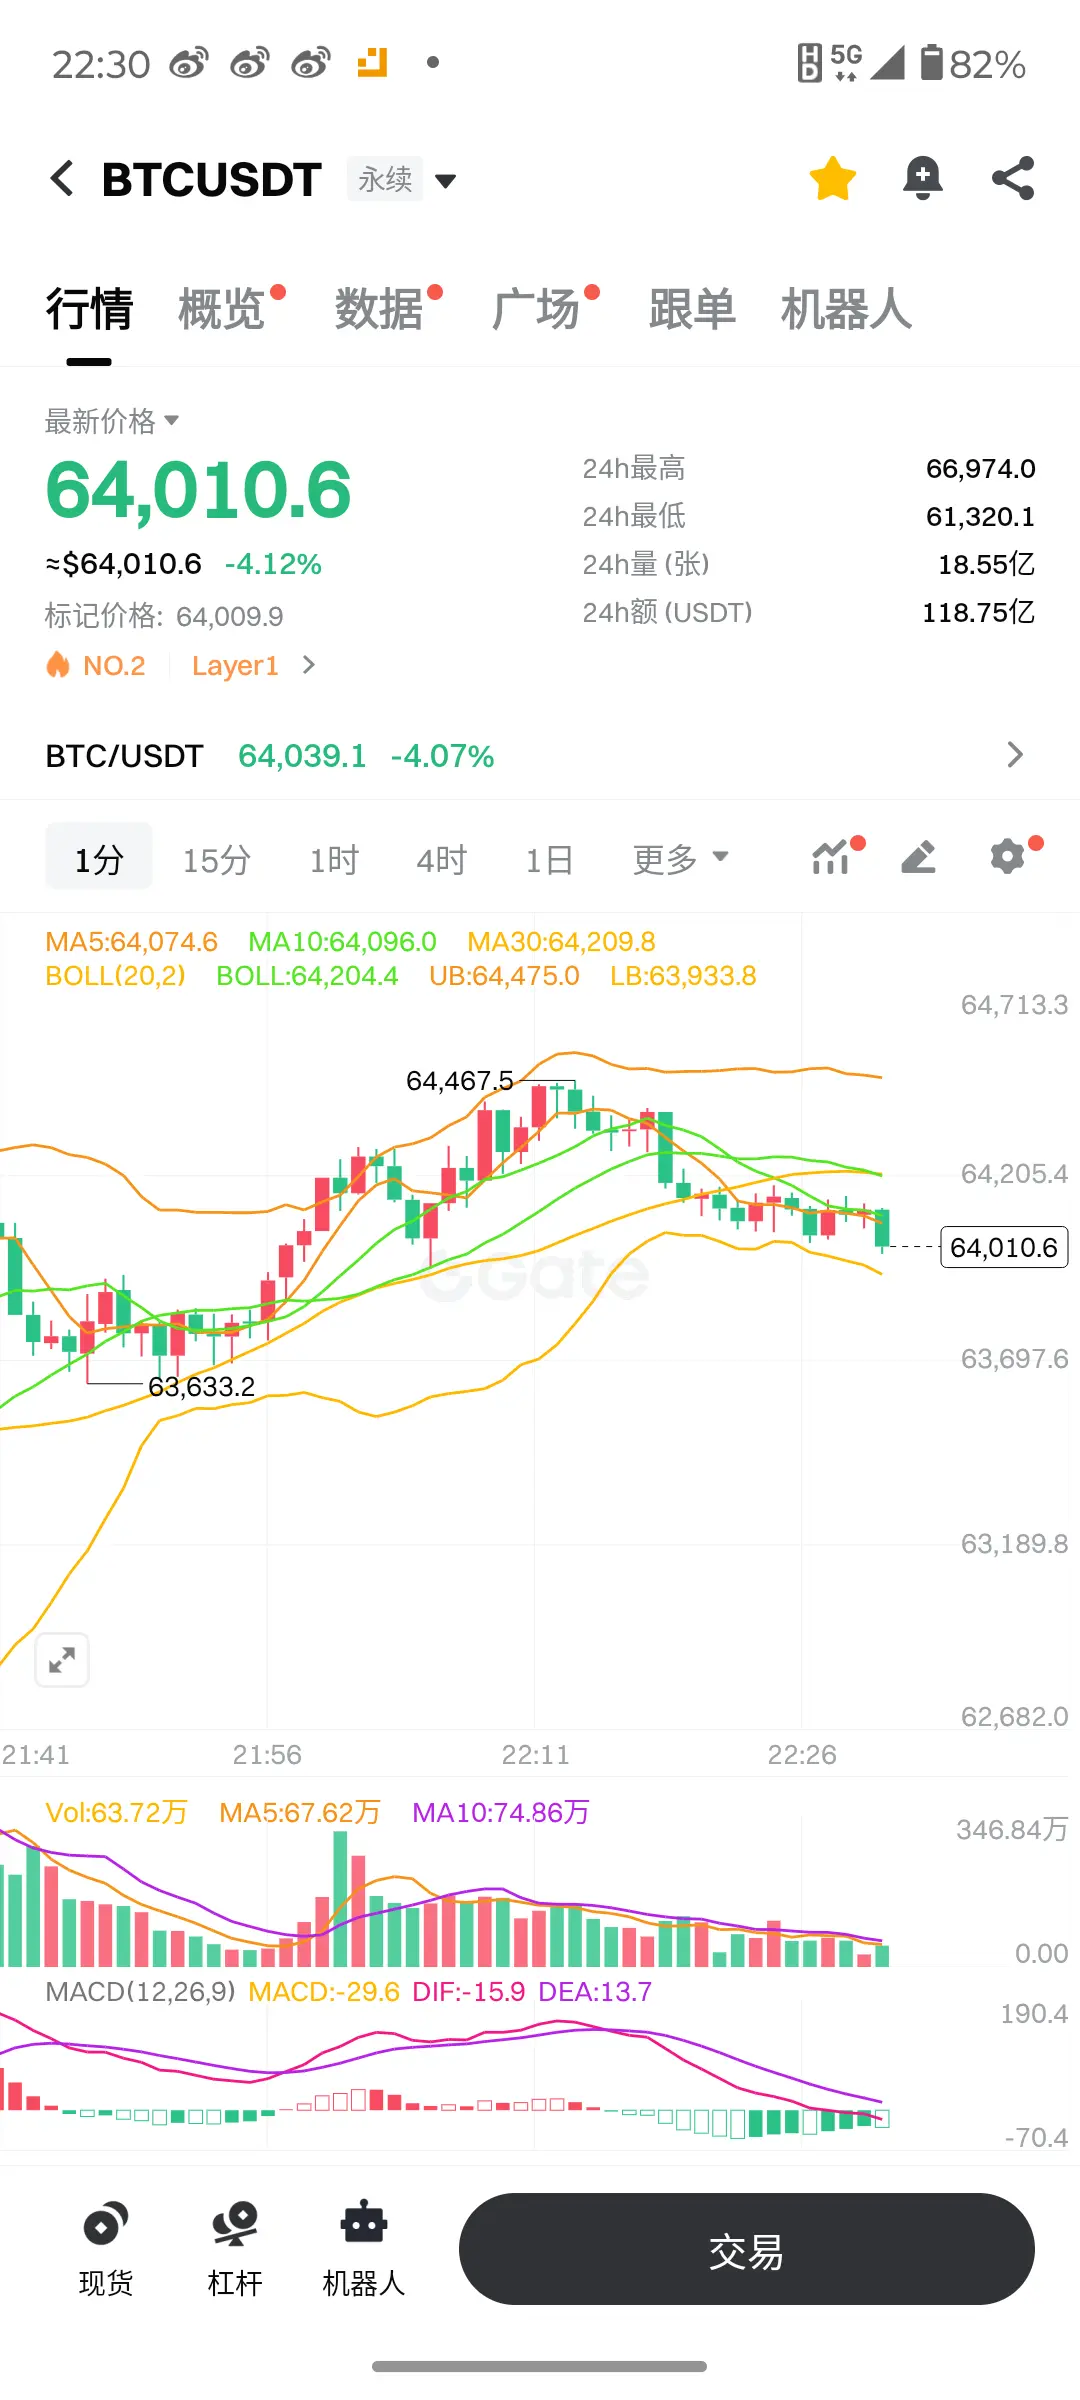Tap the current price tag 64,010.6 on axis
The image size is (1080, 2400).
pos(1004,1247)
